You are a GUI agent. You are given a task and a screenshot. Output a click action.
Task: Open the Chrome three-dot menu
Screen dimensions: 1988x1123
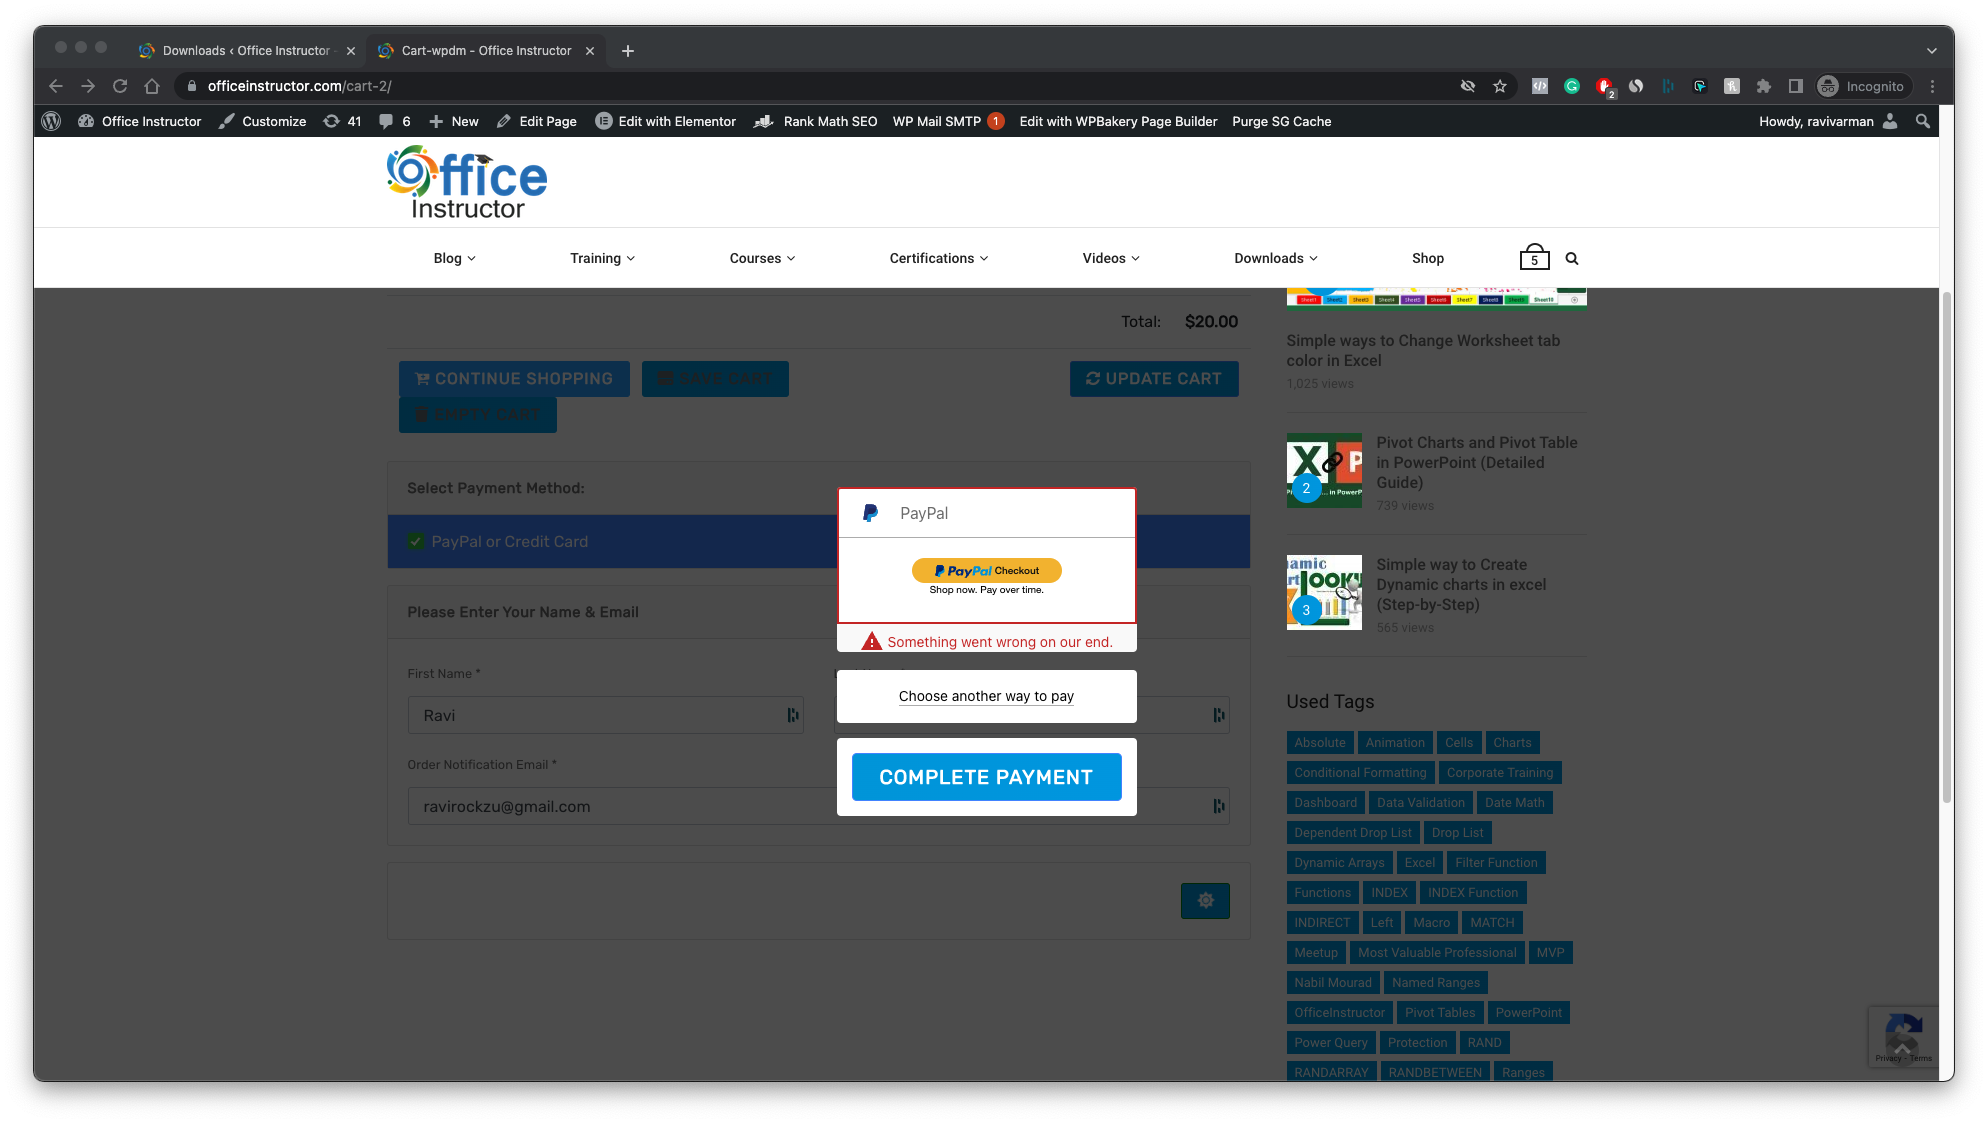point(1933,86)
